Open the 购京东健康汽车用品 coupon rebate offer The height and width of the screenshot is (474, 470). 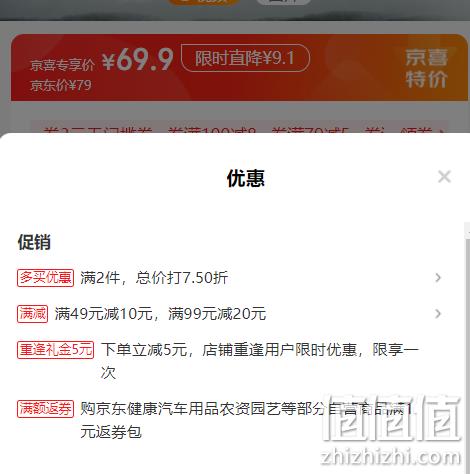click(246, 420)
